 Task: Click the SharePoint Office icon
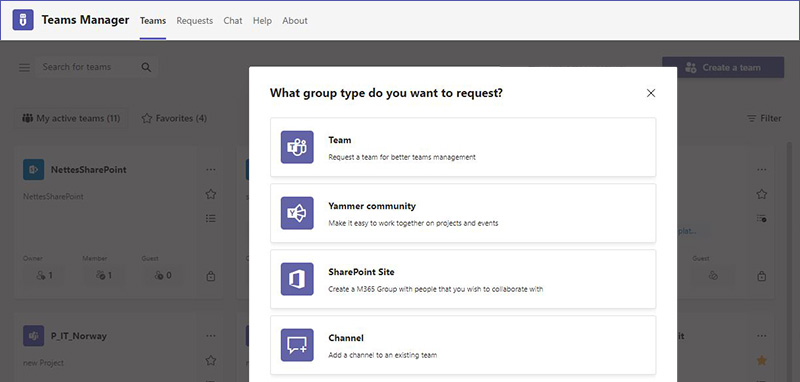(x=297, y=279)
